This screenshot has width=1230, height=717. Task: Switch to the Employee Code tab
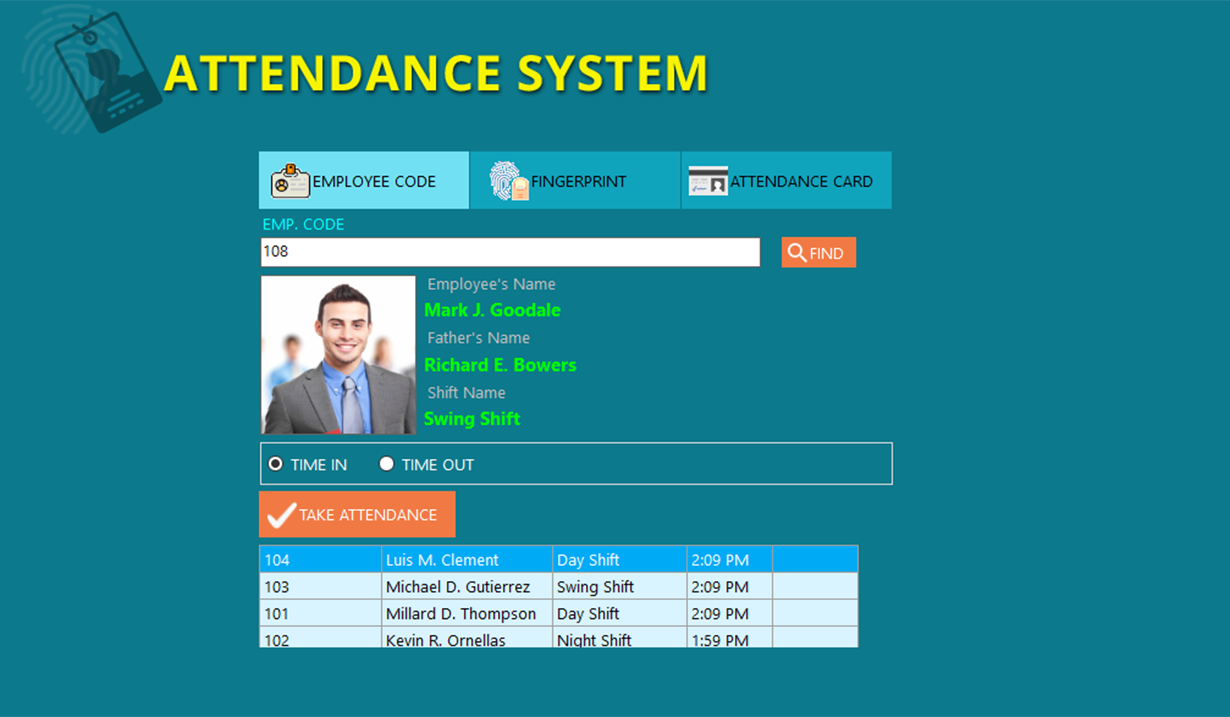click(x=364, y=181)
